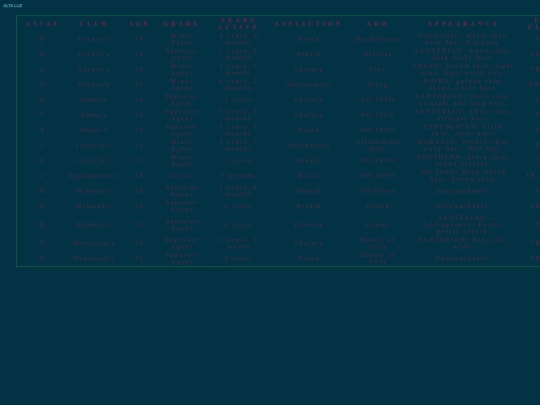The image size is (540, 405).
Task: Click the SOUTHERN black skin appearance cell
Action: tap(463, 160)
